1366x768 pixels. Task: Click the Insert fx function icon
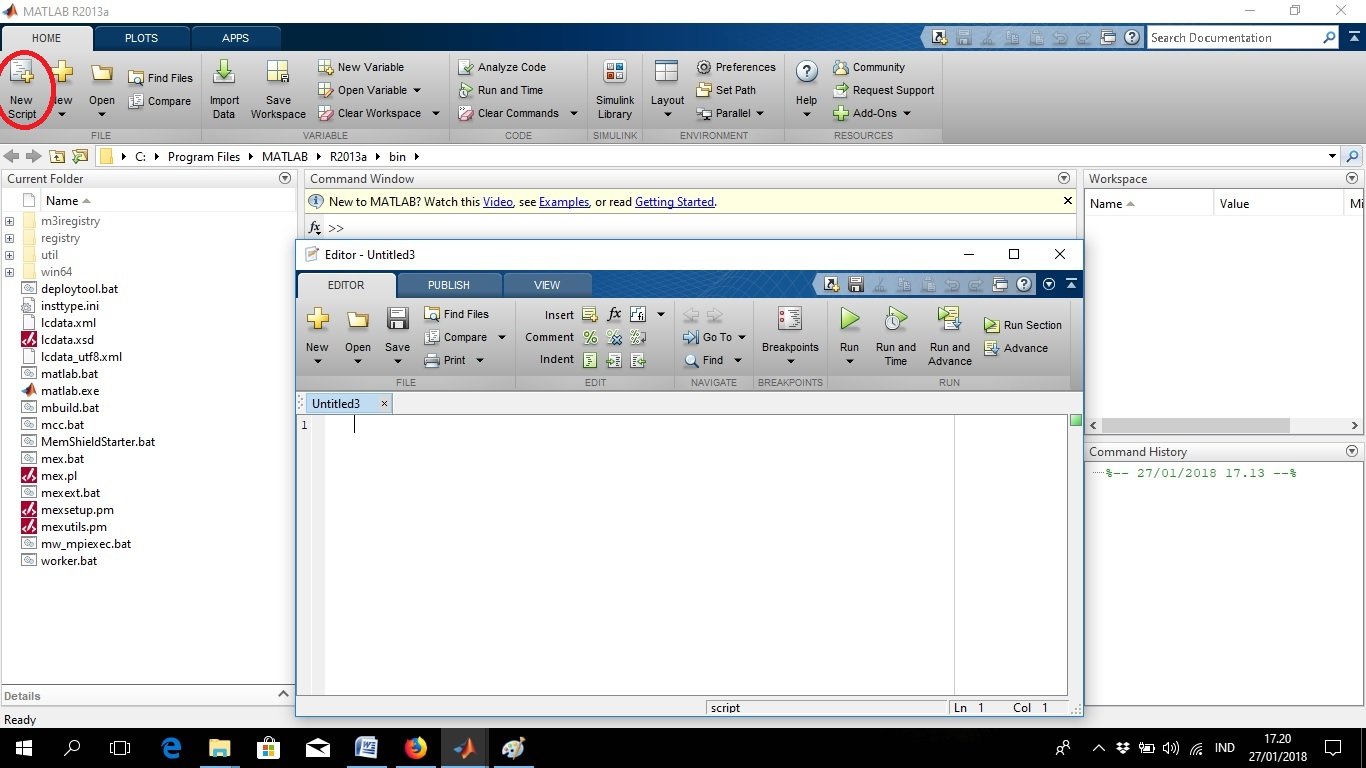point(614,314)
